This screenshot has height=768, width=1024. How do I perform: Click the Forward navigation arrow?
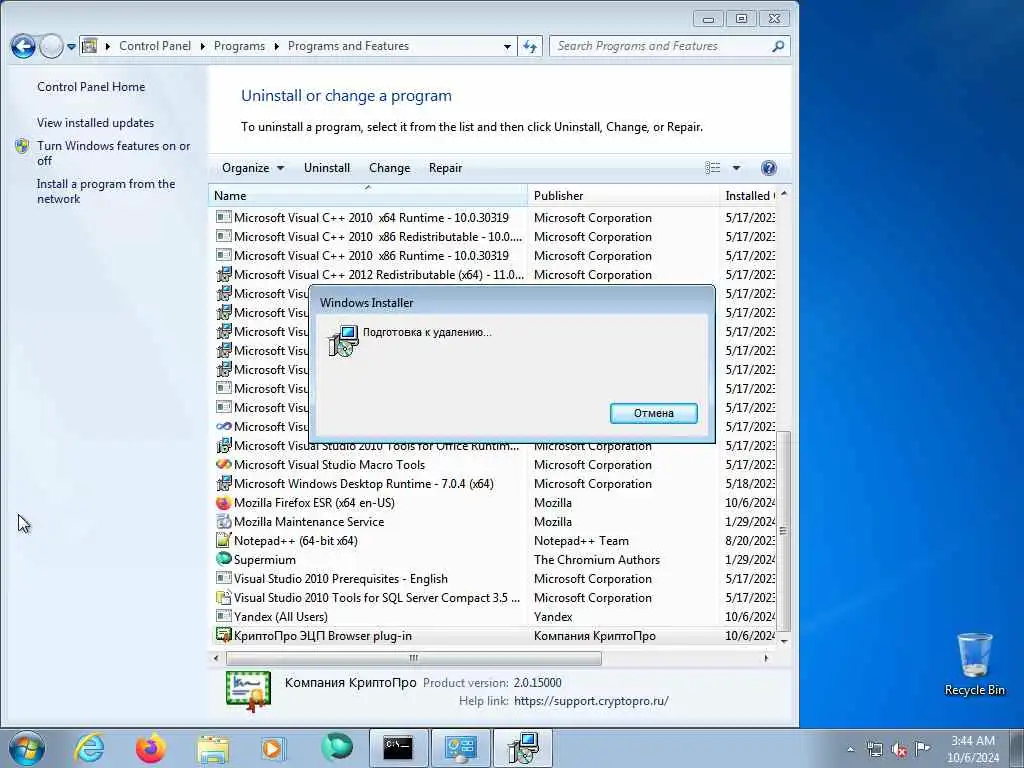point(52,46)
